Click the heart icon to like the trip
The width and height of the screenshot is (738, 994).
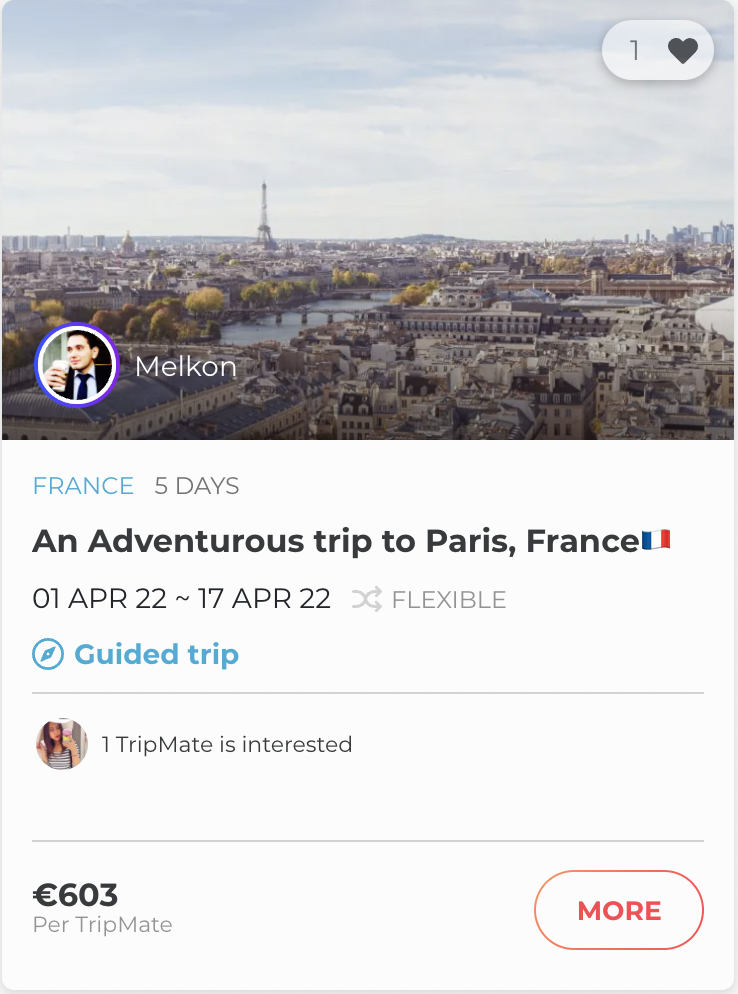pyautogui.click(x=682, y=50)
